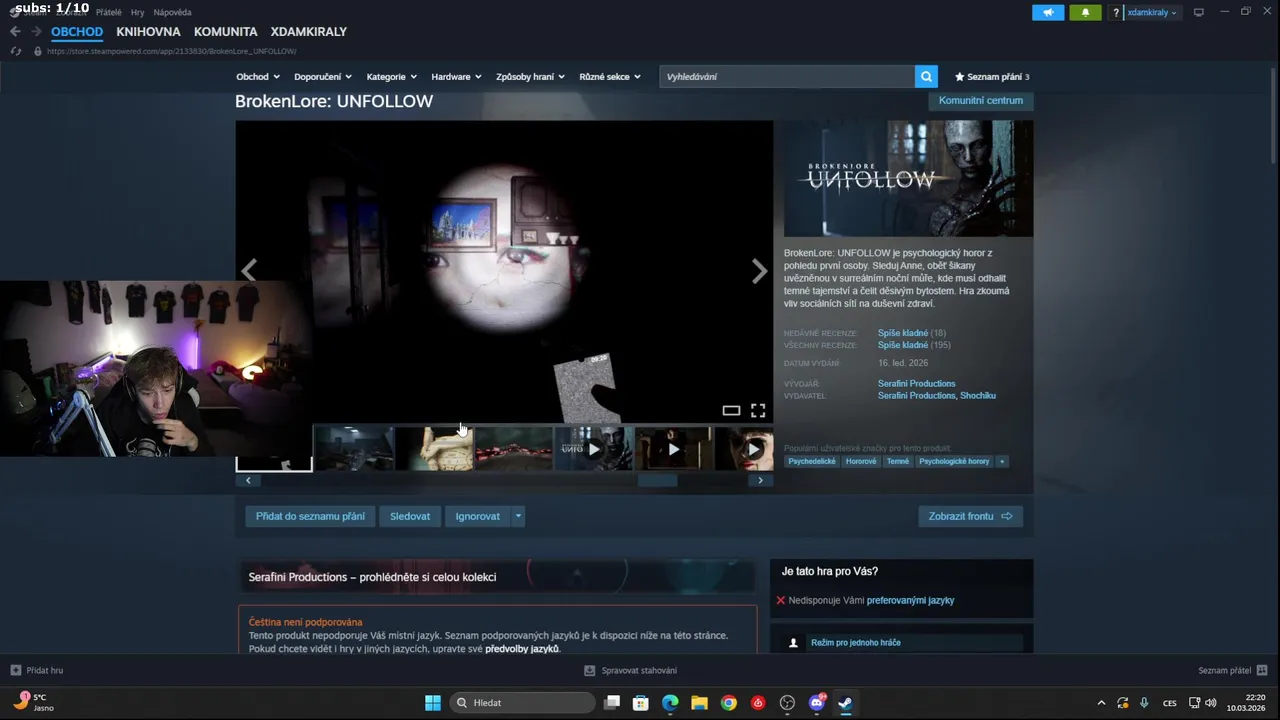Expand the Způsoby hraní dropdown
This screenshot has height=720, width=1280.
[530, 77]
